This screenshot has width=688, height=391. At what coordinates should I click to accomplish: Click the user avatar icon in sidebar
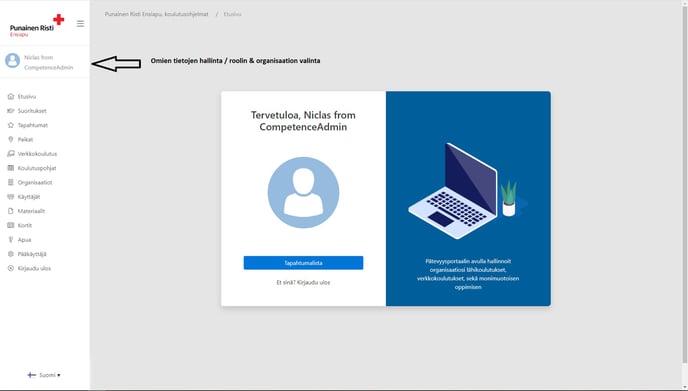[x=13, y=61]
